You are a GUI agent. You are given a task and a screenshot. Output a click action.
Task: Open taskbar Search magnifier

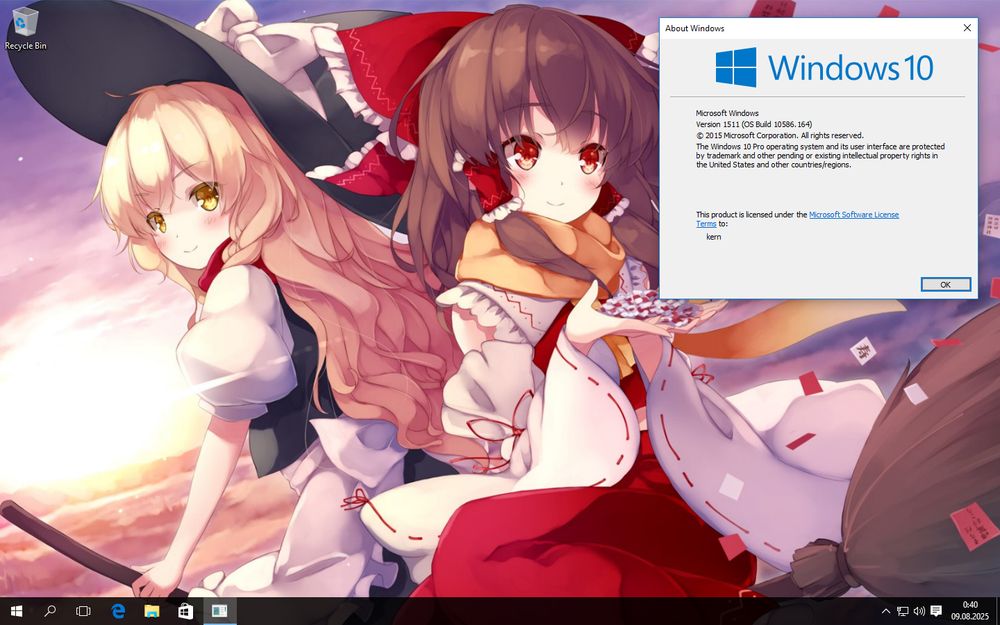pos(50,611)
